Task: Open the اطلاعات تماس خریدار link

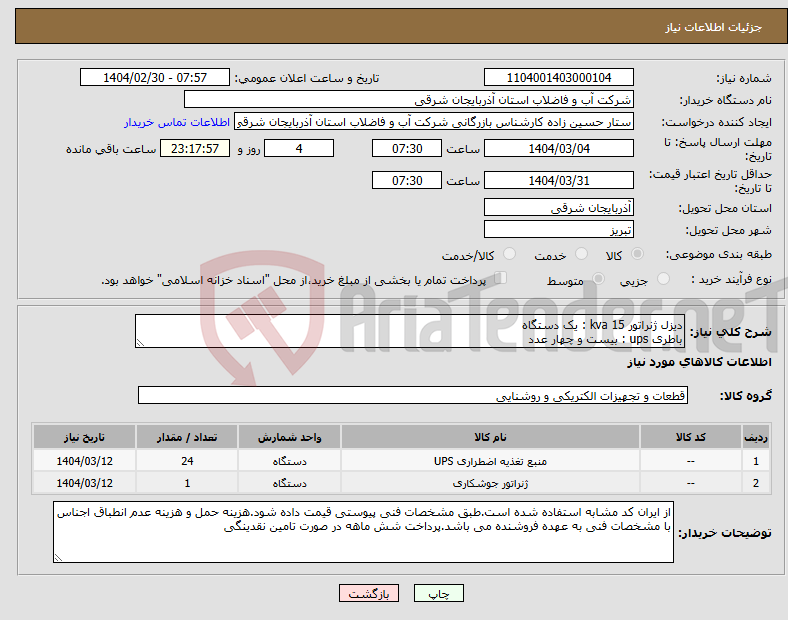Action: coord(177,122)
